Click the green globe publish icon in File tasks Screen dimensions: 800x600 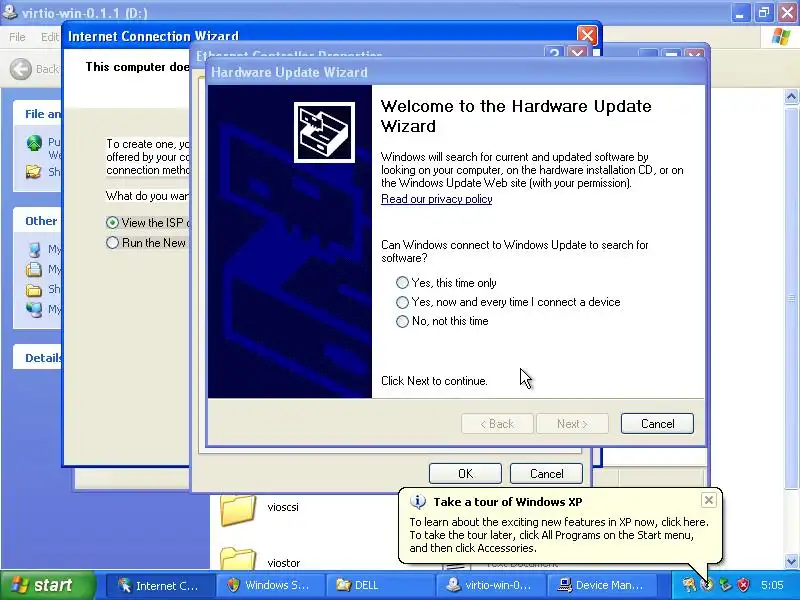coord(34,143)
